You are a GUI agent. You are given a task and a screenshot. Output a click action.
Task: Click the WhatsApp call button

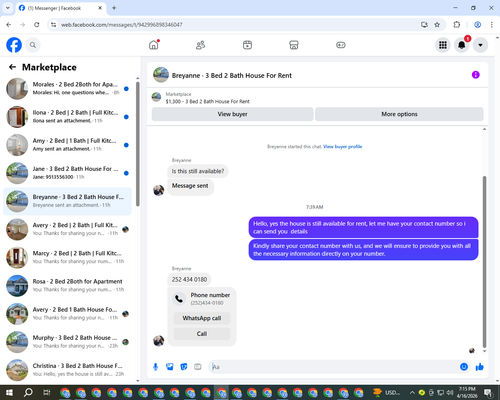tap(202, 318)
